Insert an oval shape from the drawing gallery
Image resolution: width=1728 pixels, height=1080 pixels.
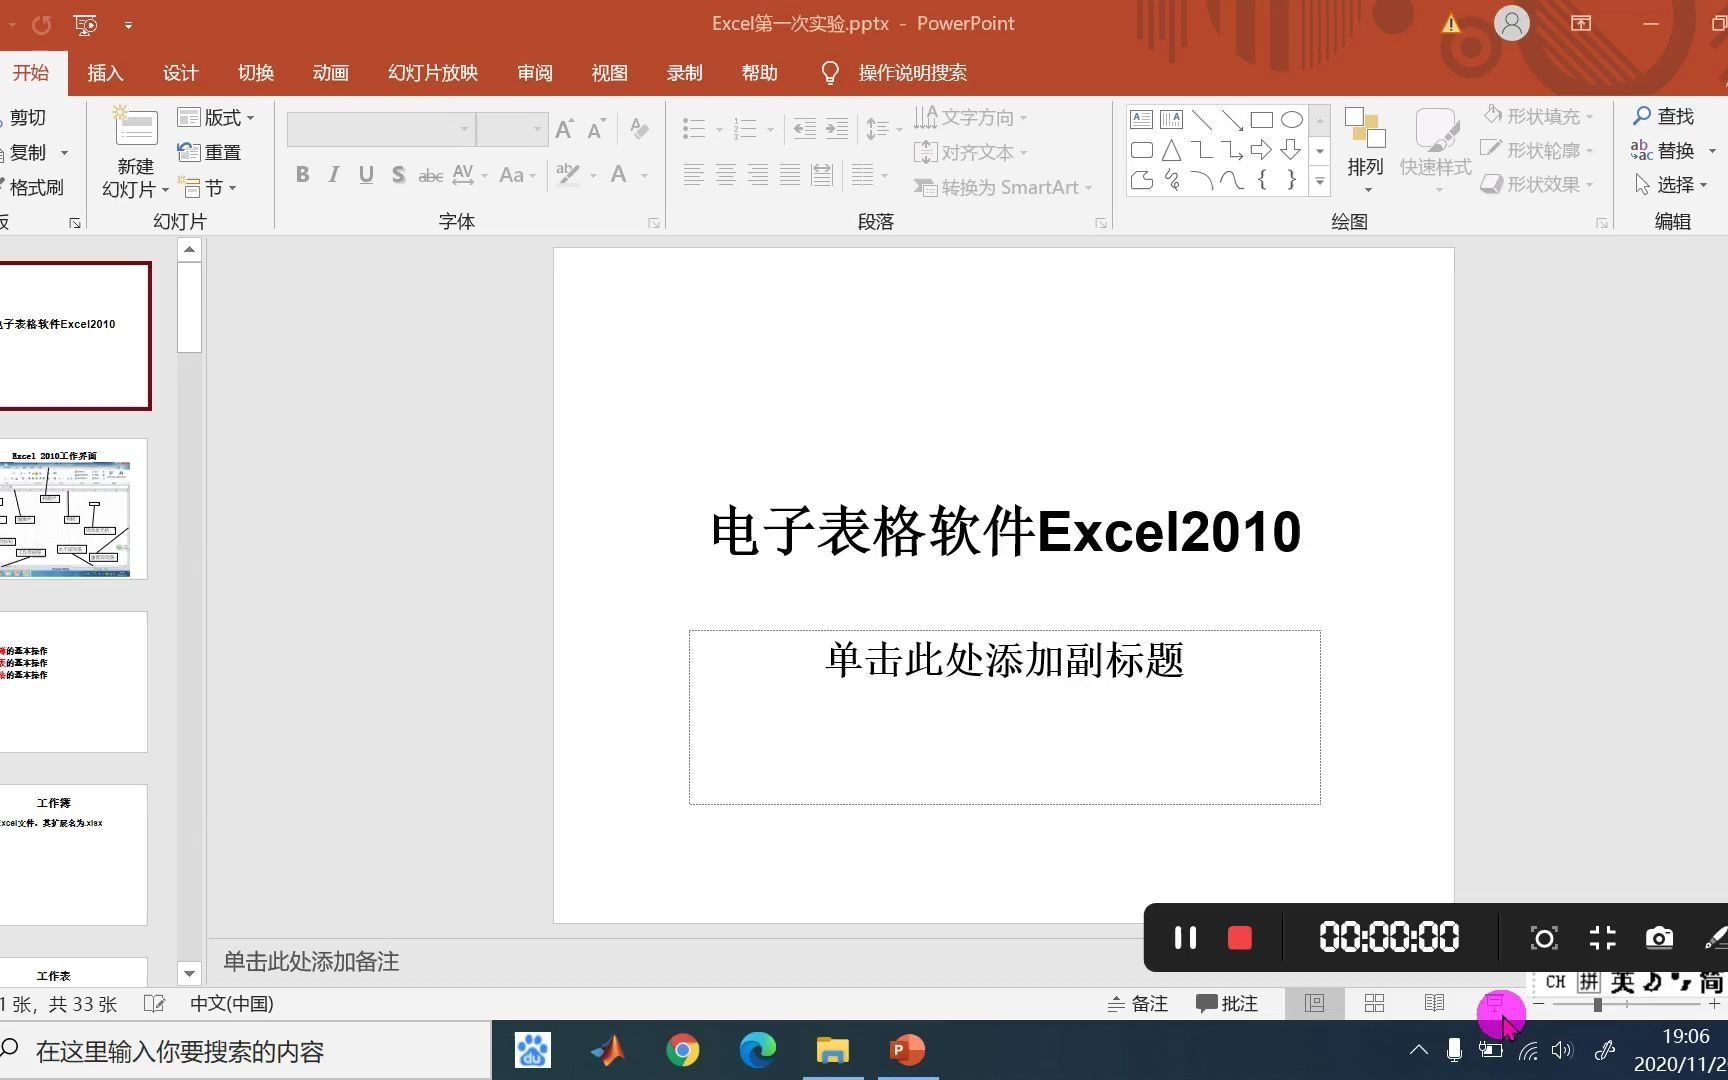click(x=1291, y=119)
